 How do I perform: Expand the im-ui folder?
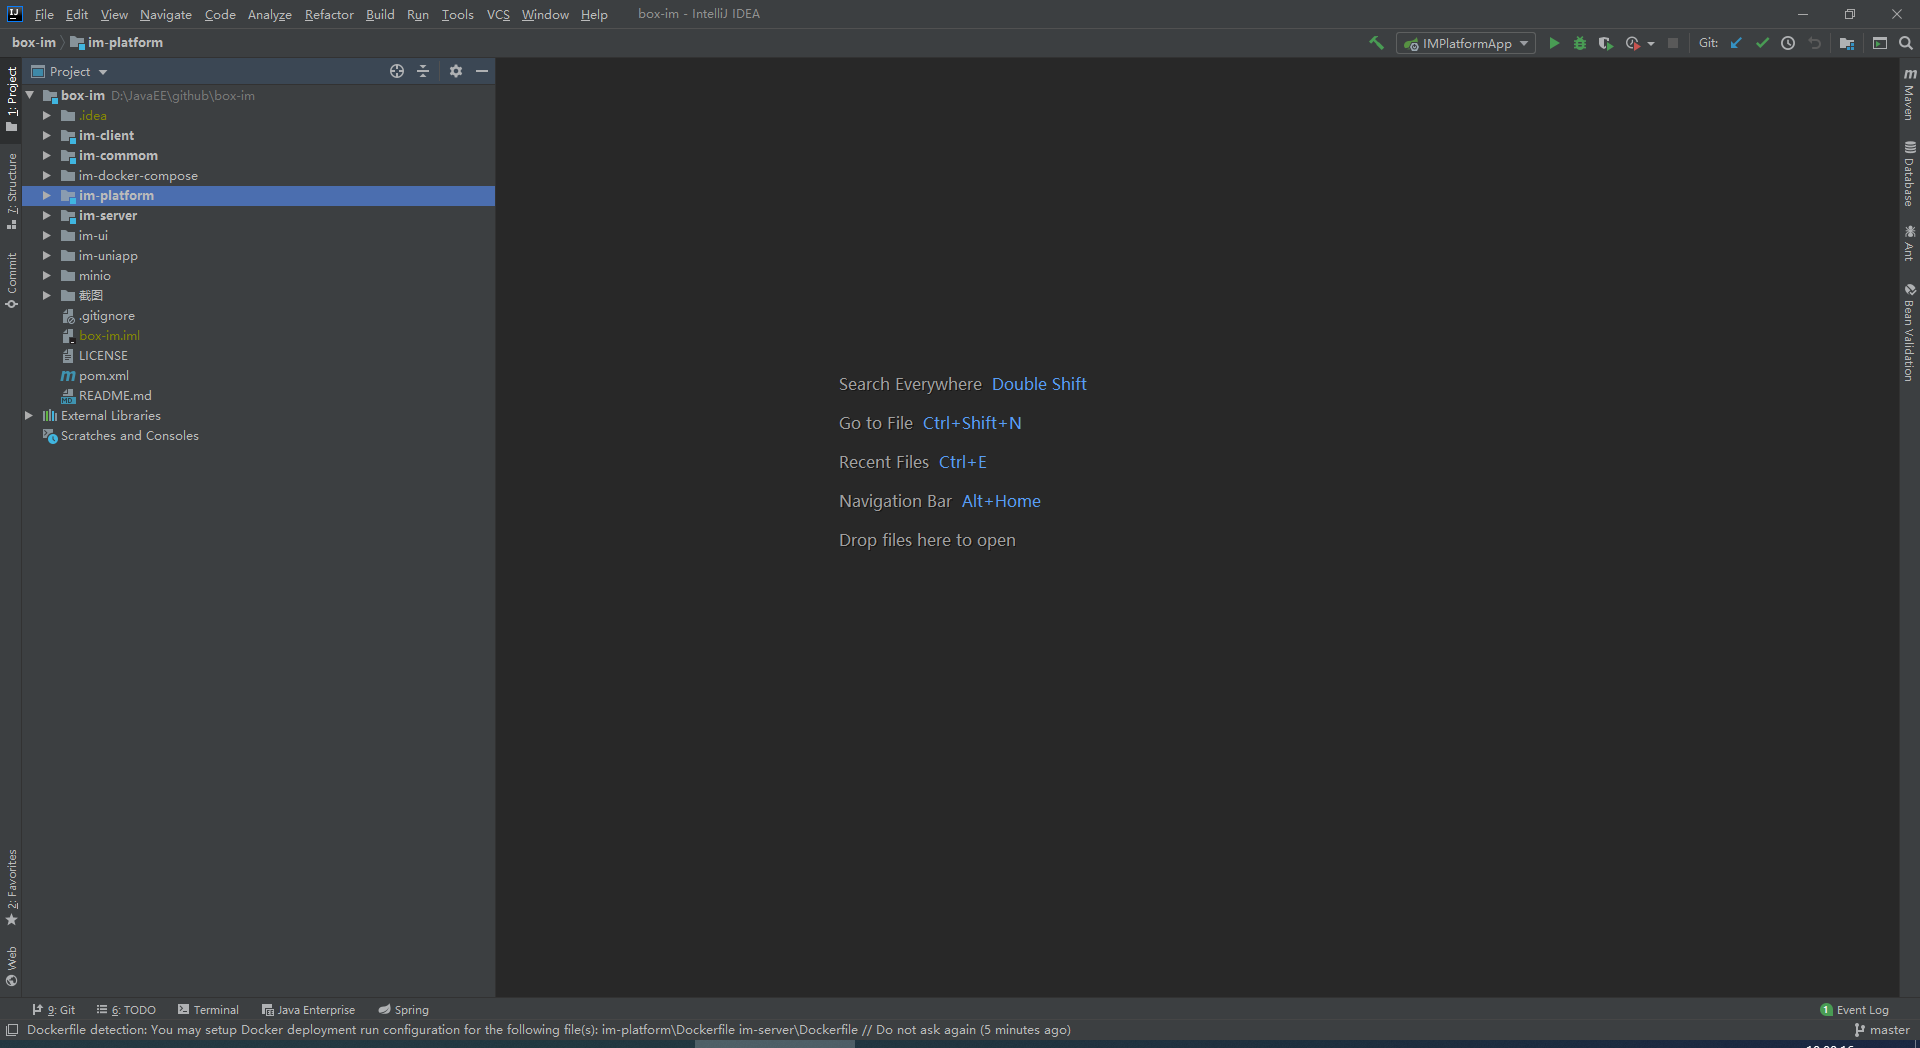pyautogui.click(x=46, y=235)
